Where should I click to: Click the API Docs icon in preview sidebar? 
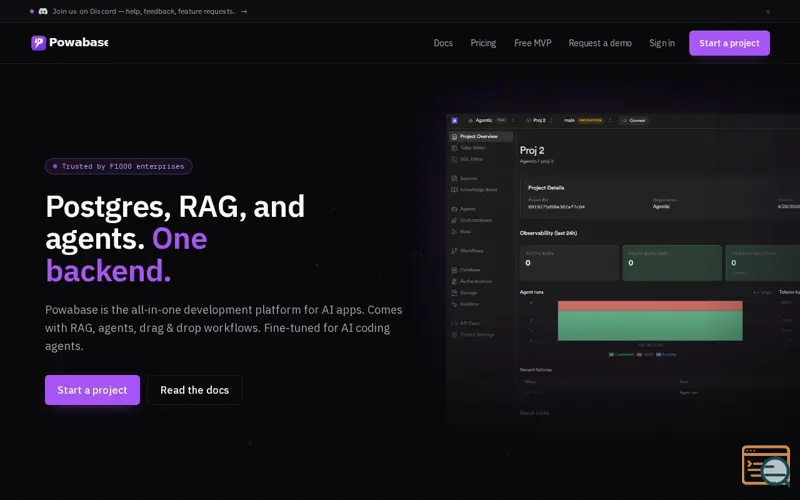tap(454, 323)
